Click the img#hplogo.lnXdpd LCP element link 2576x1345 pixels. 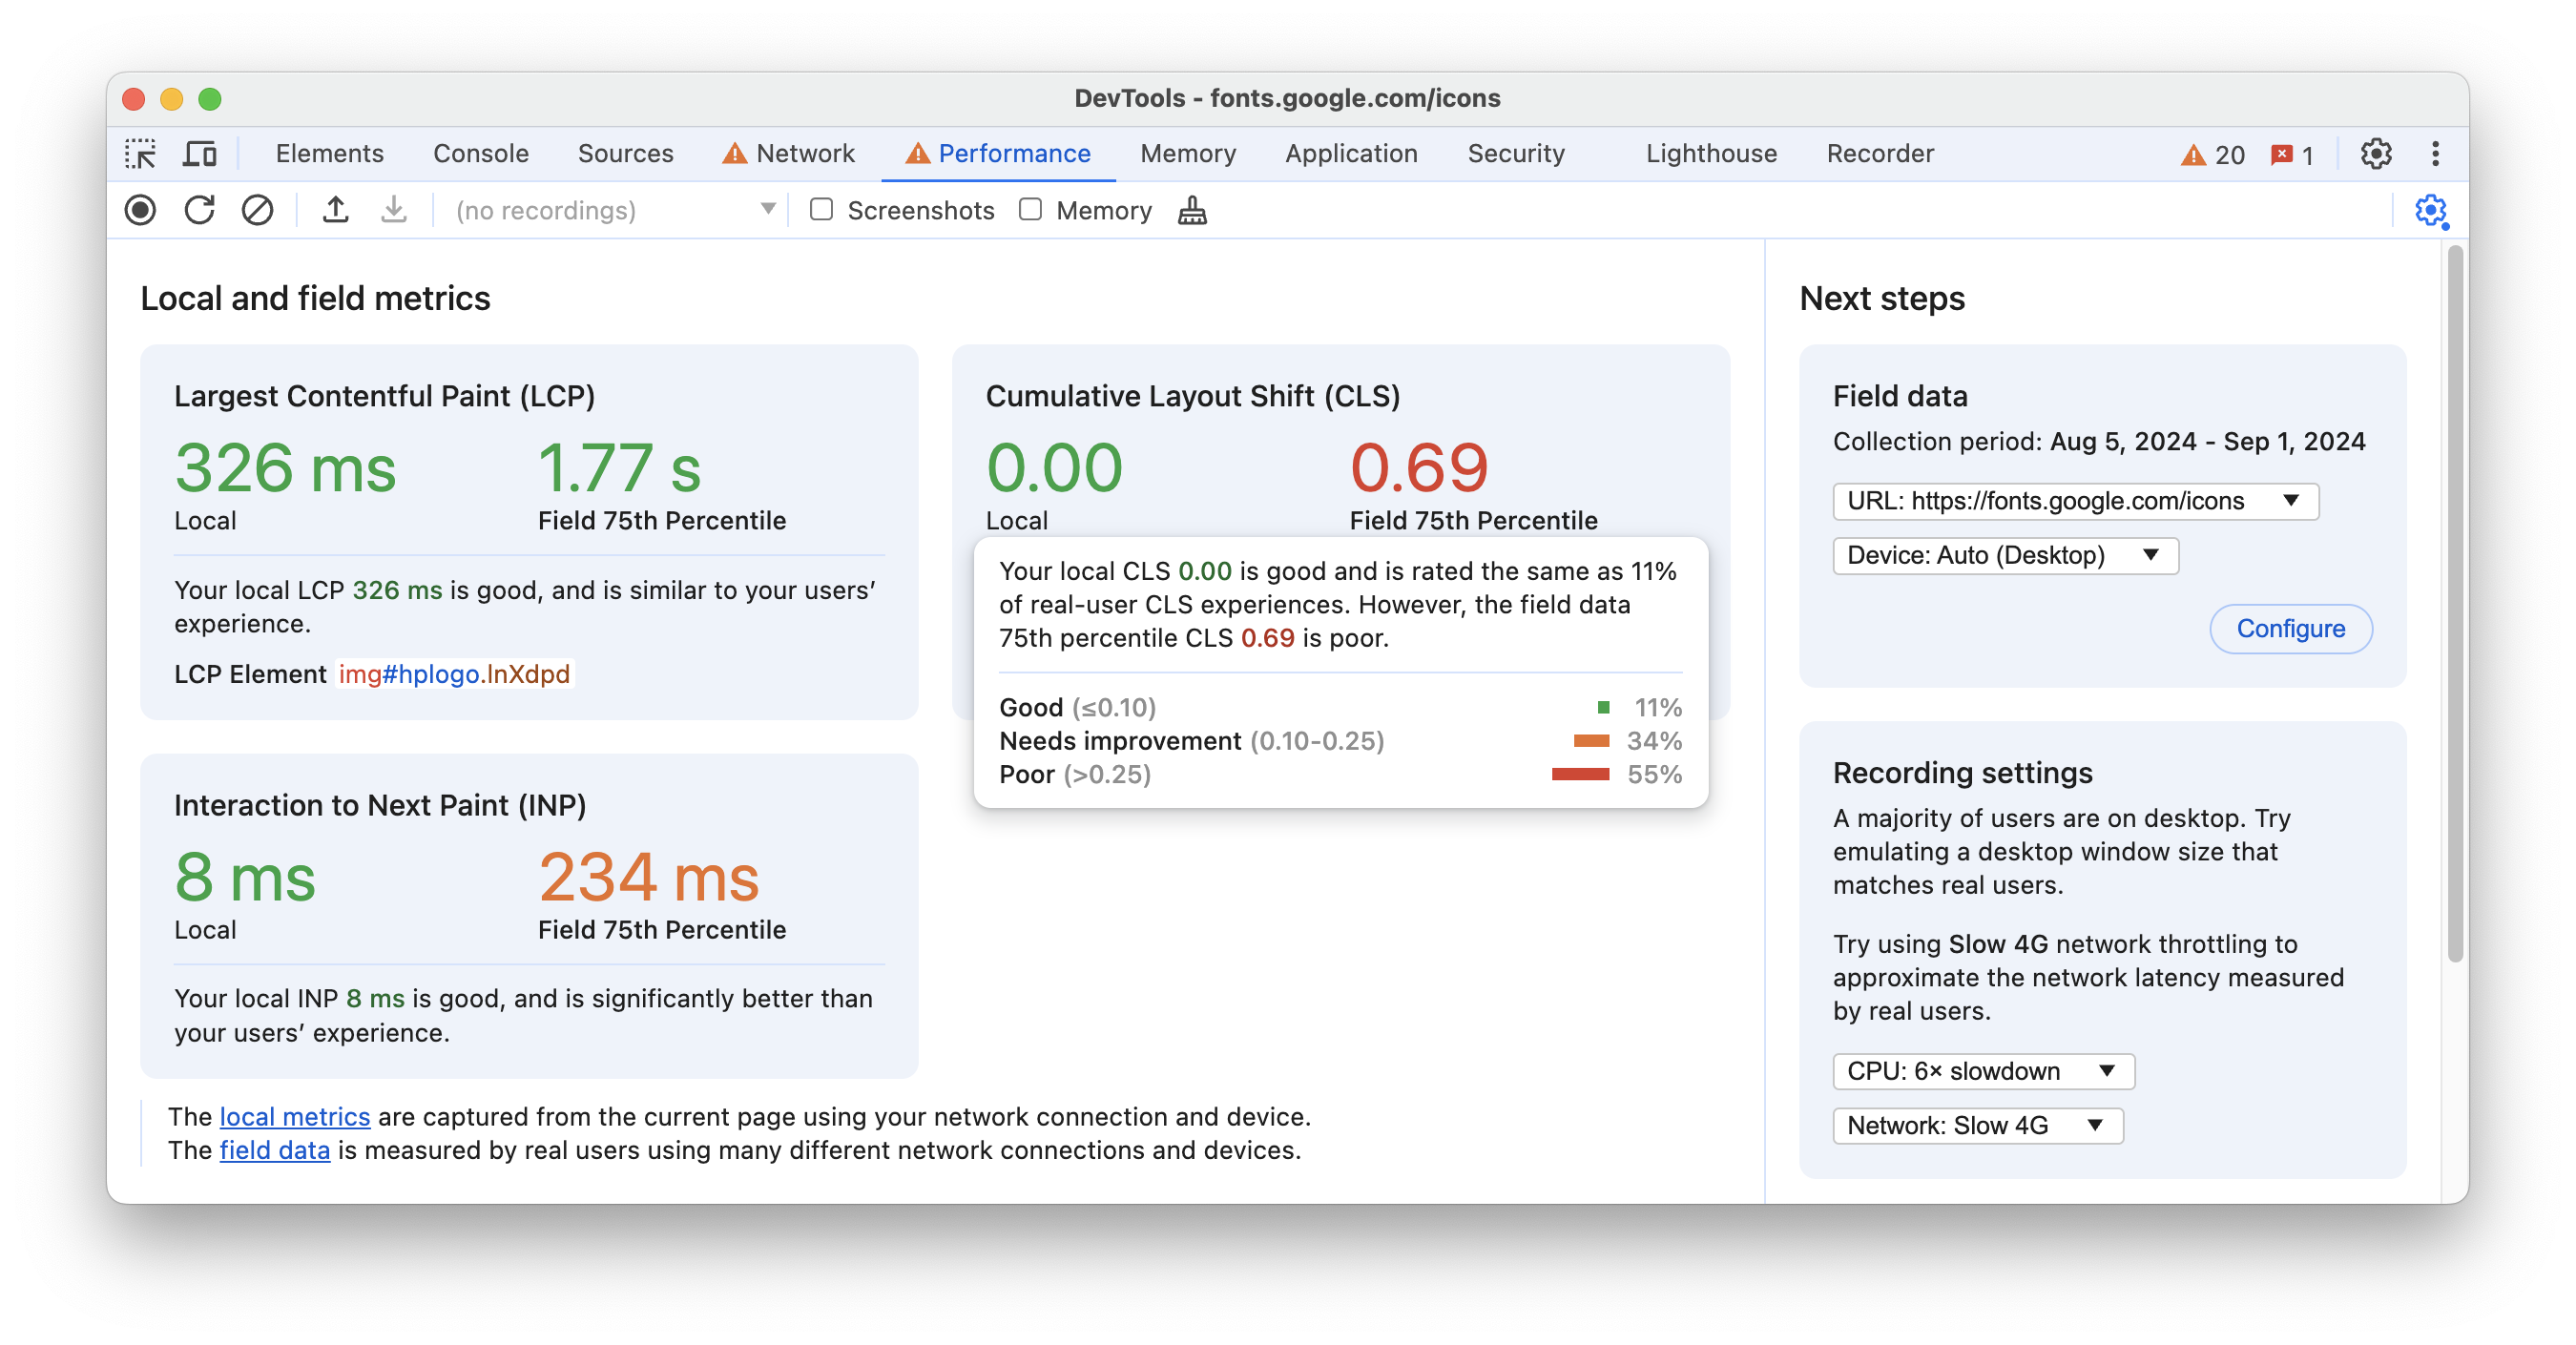point(453,672)
